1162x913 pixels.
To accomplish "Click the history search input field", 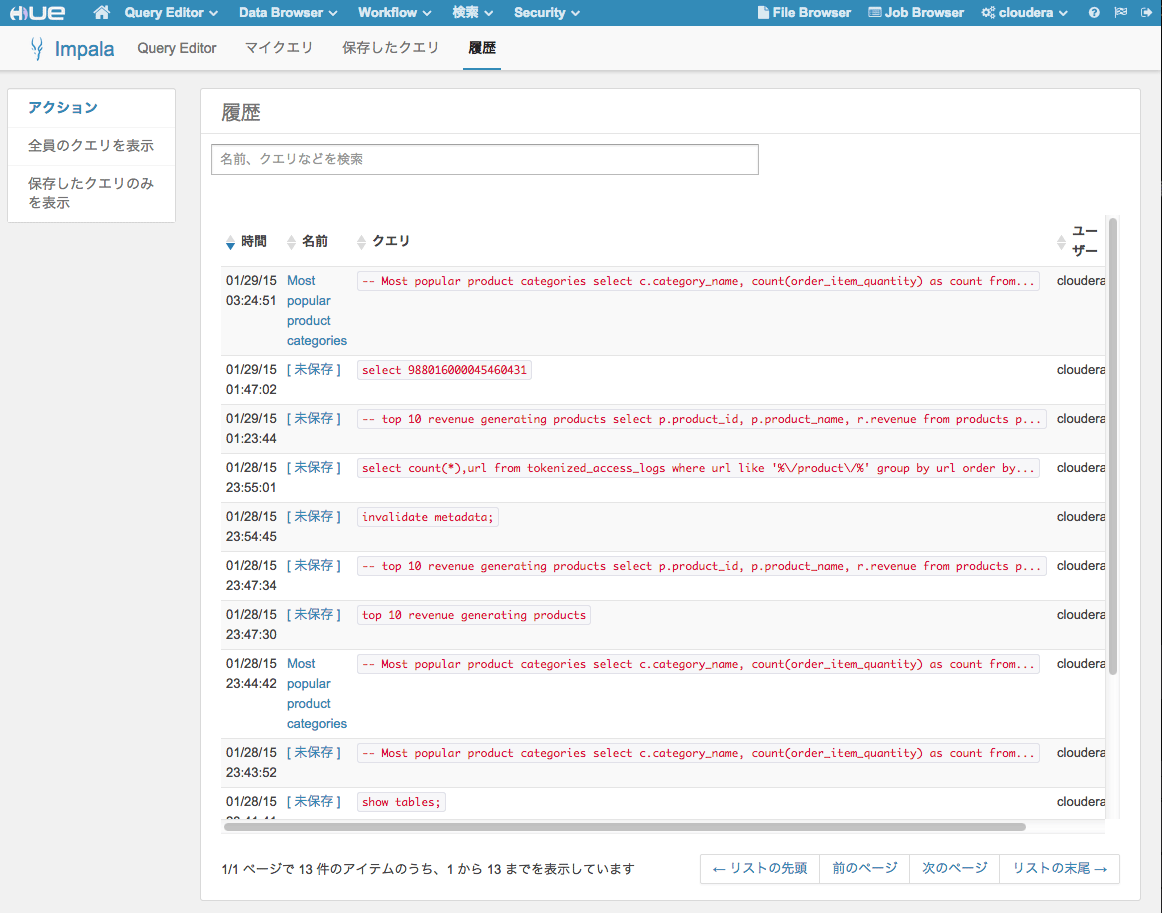I will coord(484,159).
